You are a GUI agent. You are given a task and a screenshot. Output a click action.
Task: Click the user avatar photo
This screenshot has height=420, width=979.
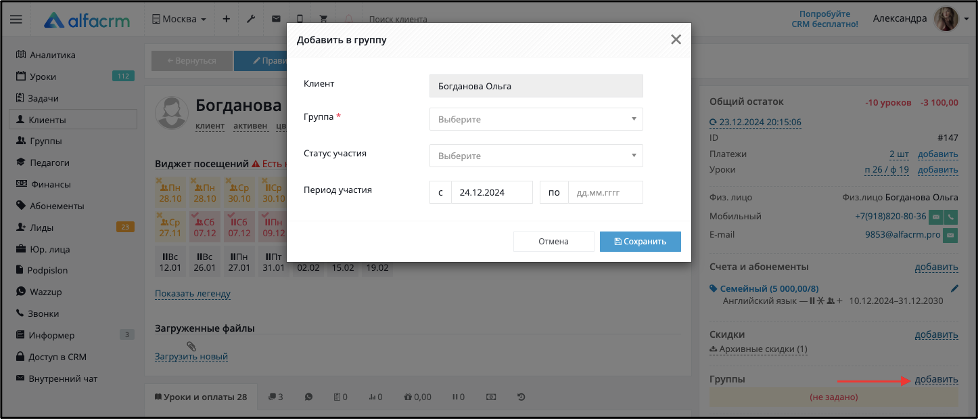(946, 19)
